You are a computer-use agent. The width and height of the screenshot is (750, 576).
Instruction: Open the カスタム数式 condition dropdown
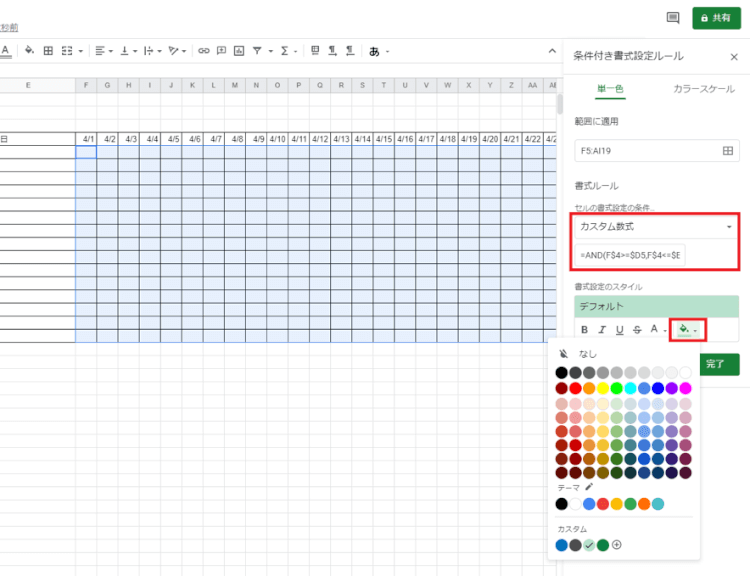tap(656, 227)
